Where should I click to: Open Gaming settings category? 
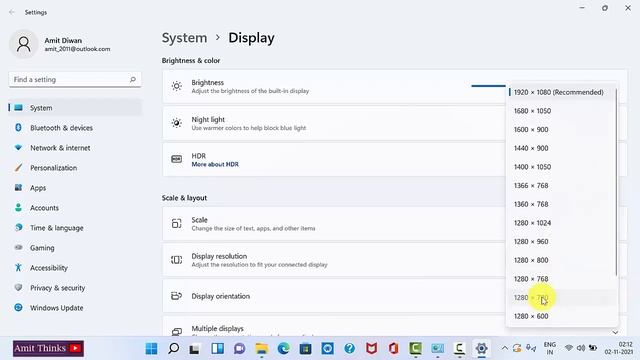75,248
